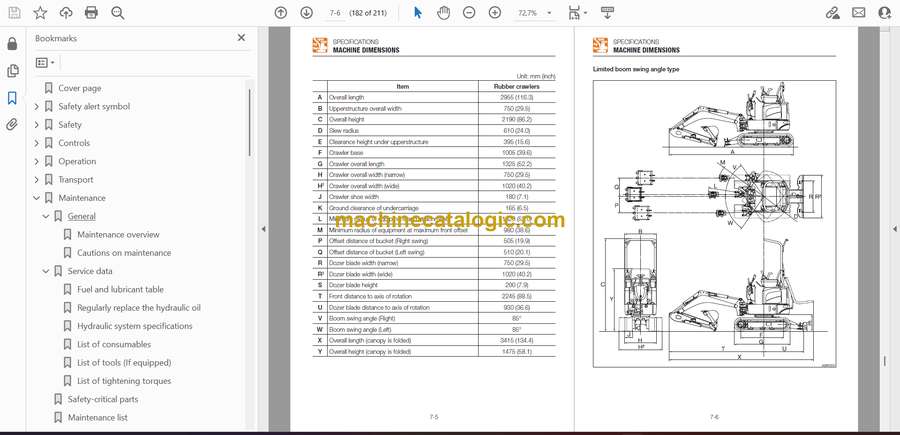
Task: Open the share with others icon
Action: coord(885,13)
